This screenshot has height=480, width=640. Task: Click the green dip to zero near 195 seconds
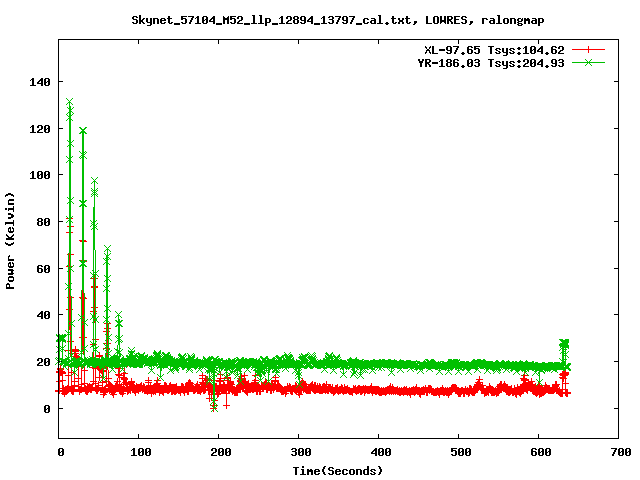(214, 407)
